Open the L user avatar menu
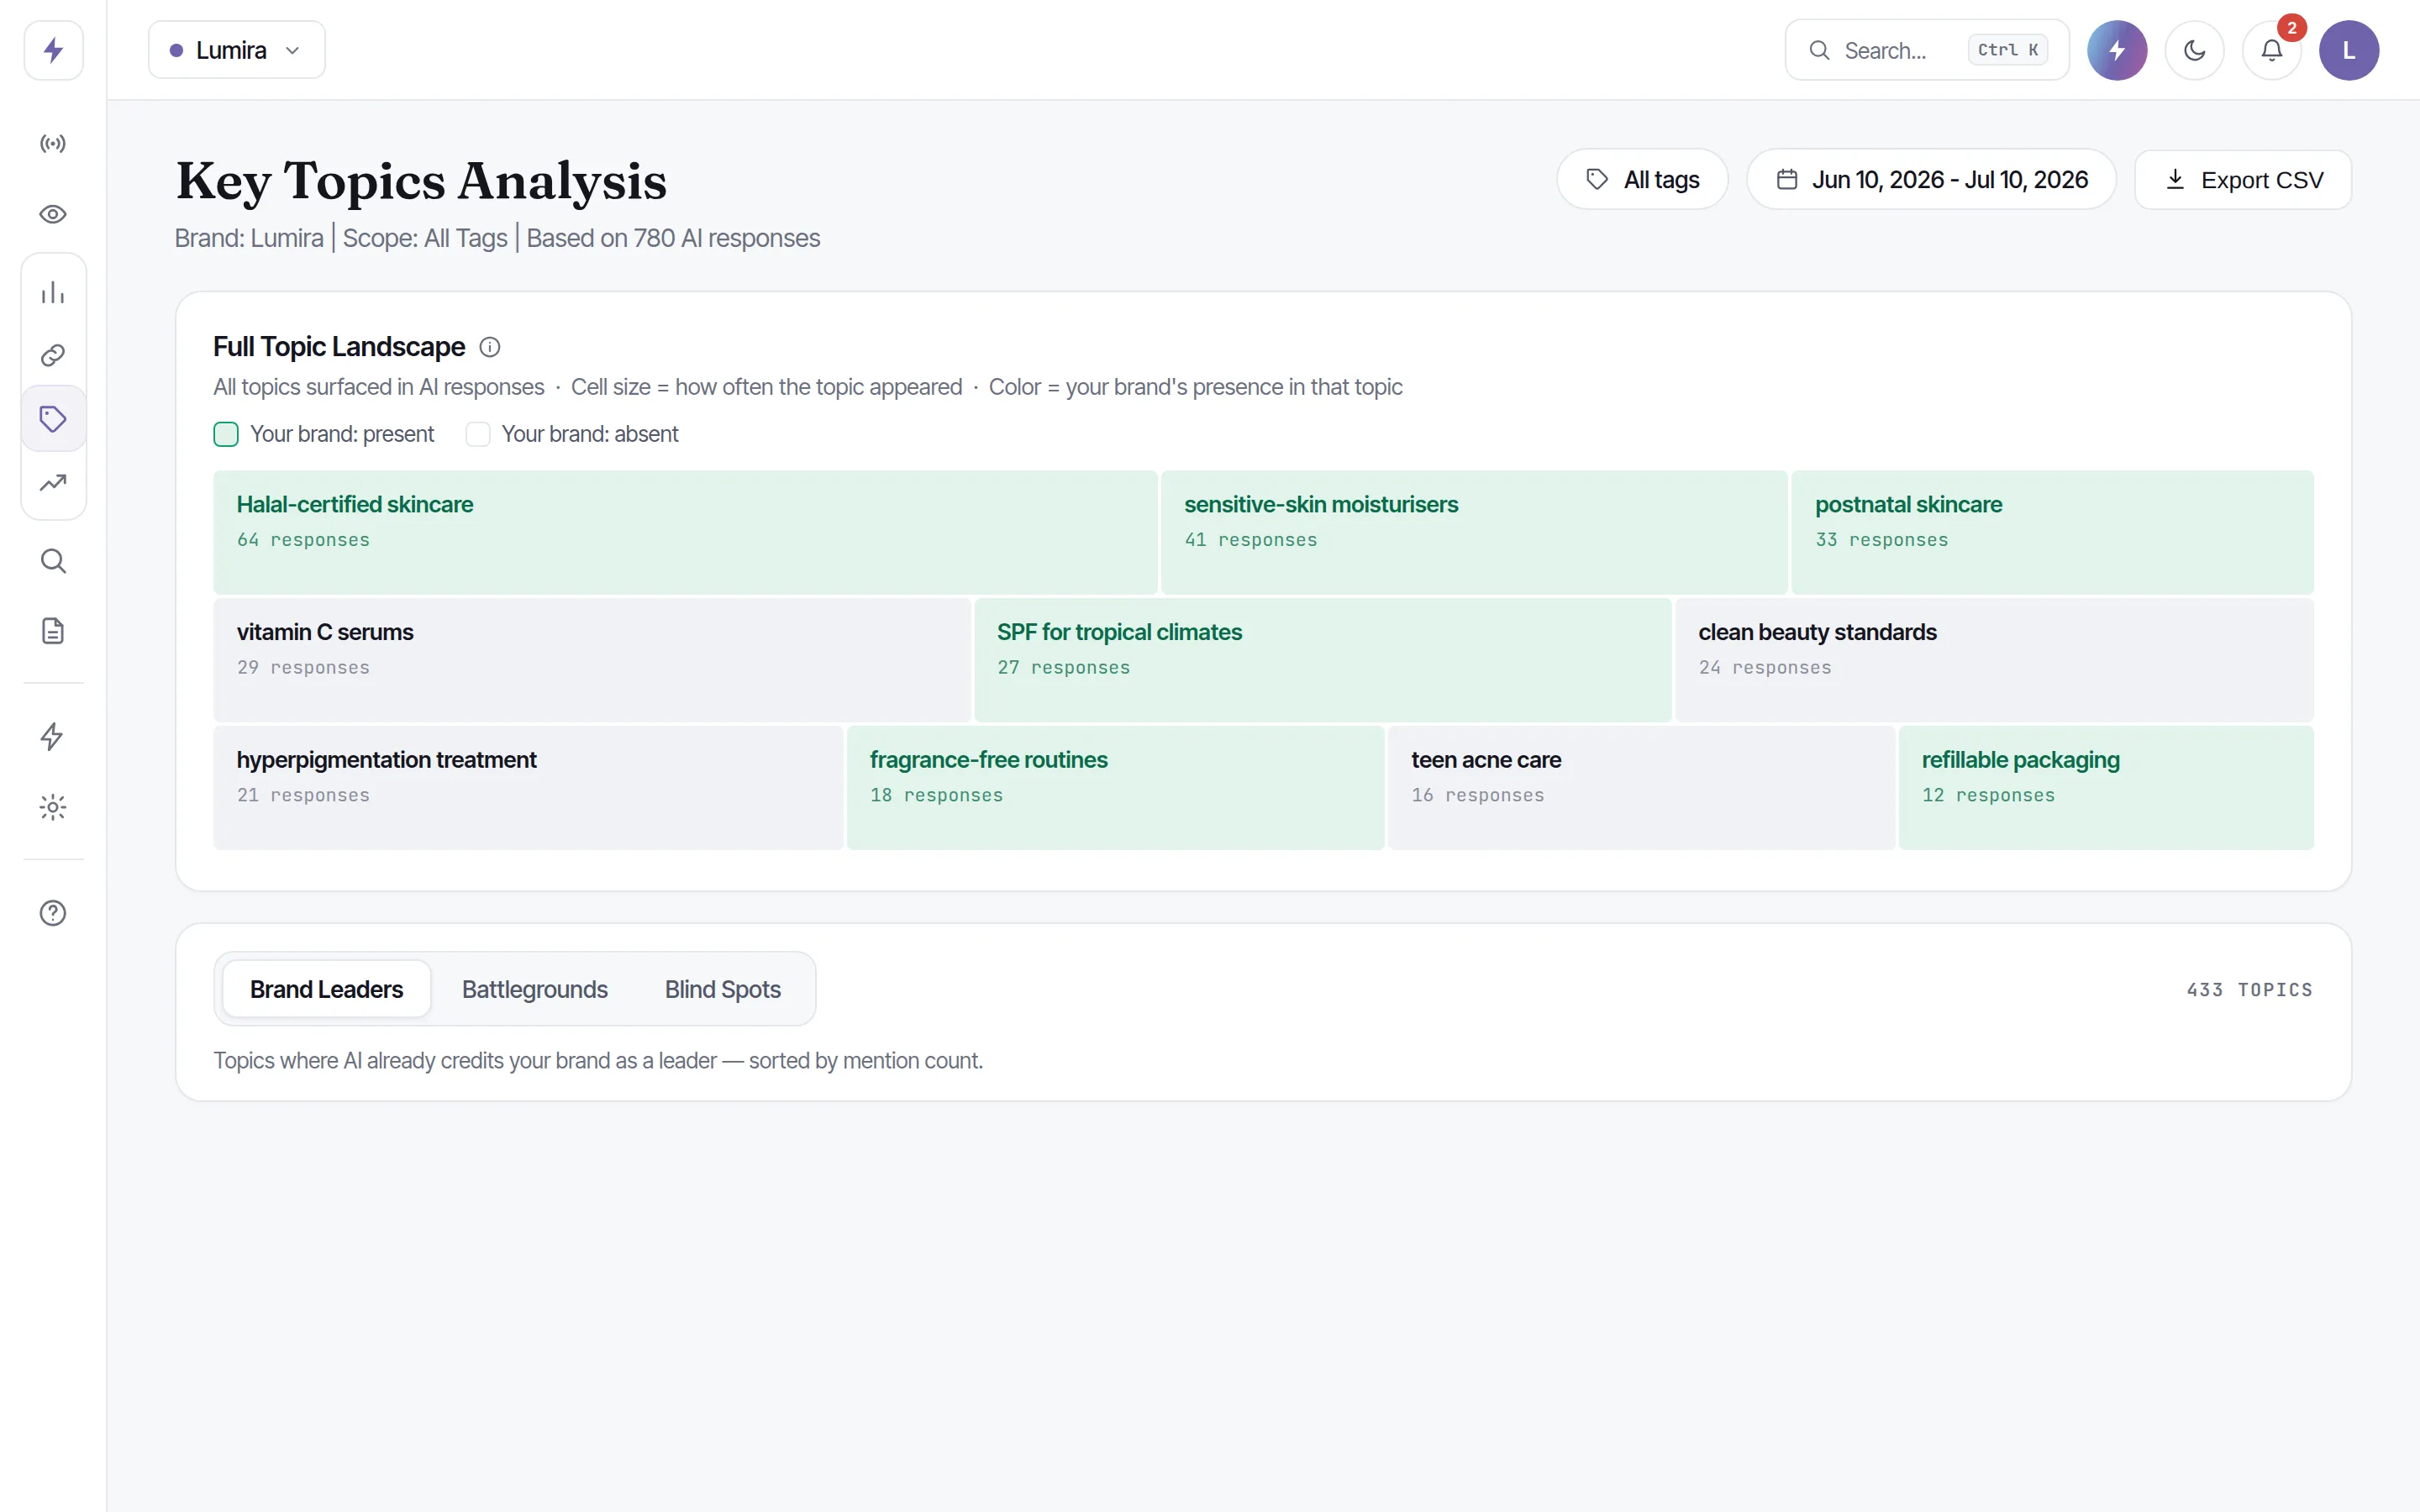The width and height of the screenshot is (2420, 1512). pyautogui.click(x=2349, y=50)
